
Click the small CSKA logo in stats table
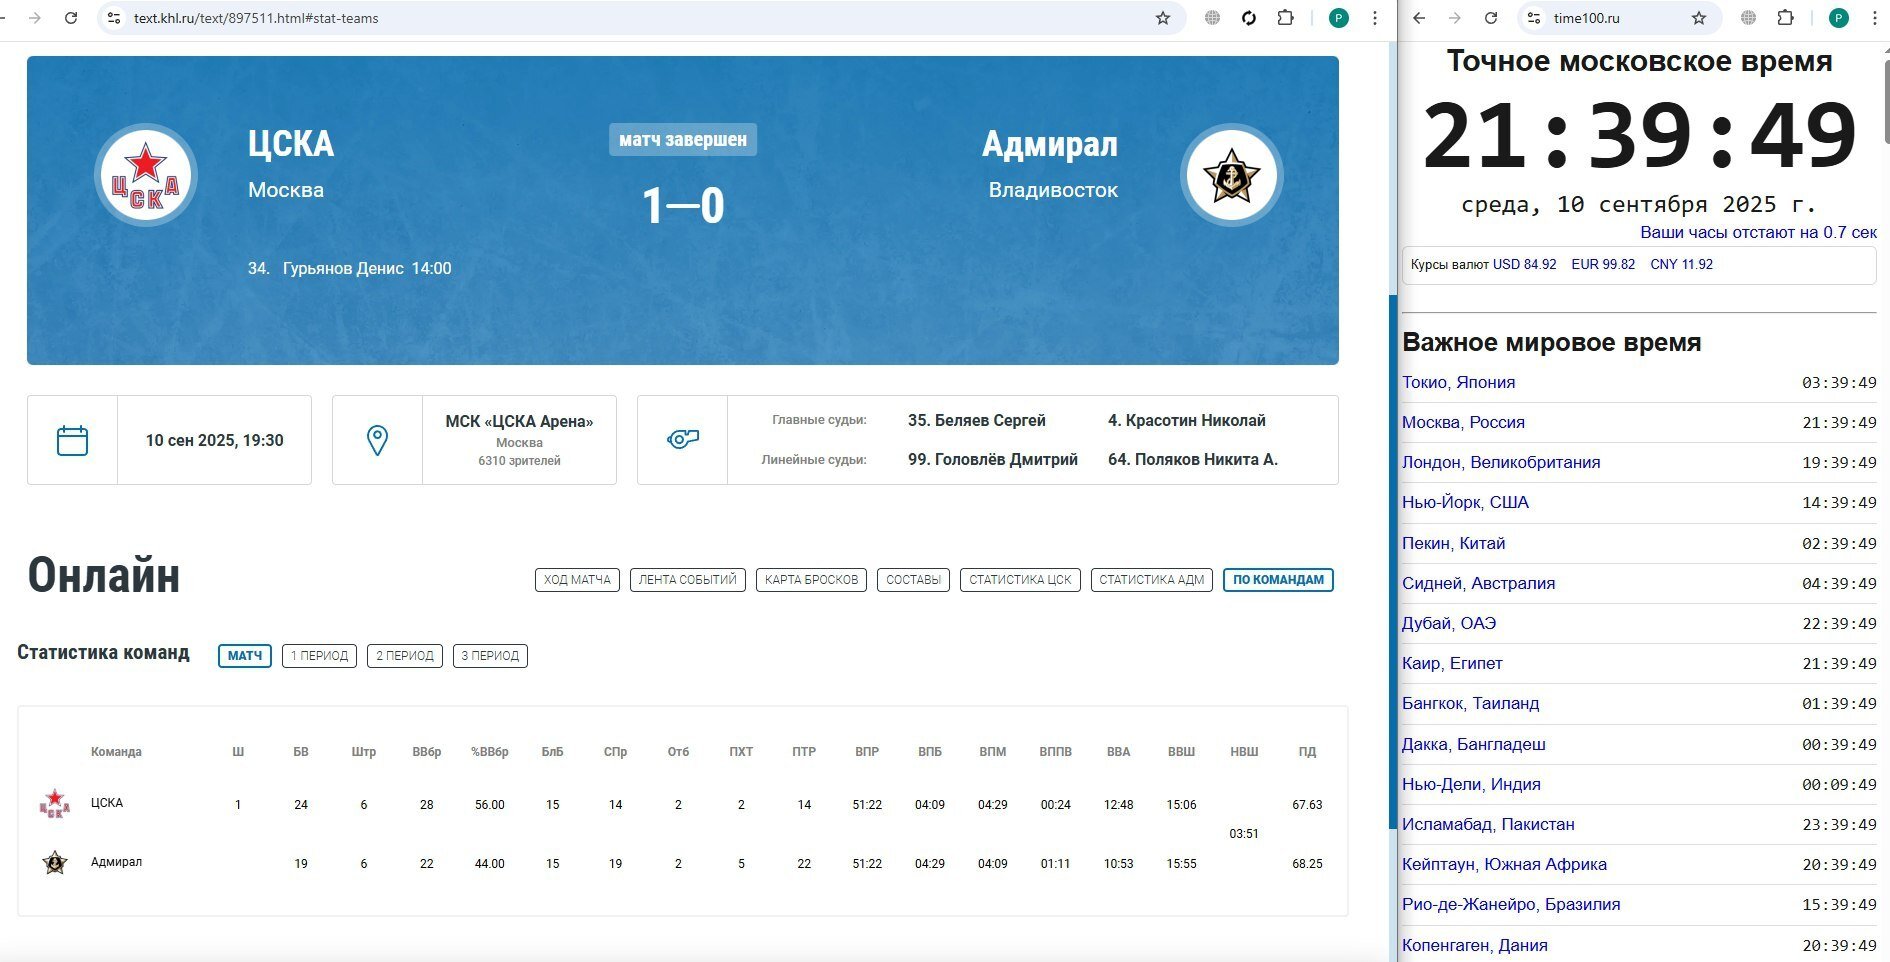(54, 804)
